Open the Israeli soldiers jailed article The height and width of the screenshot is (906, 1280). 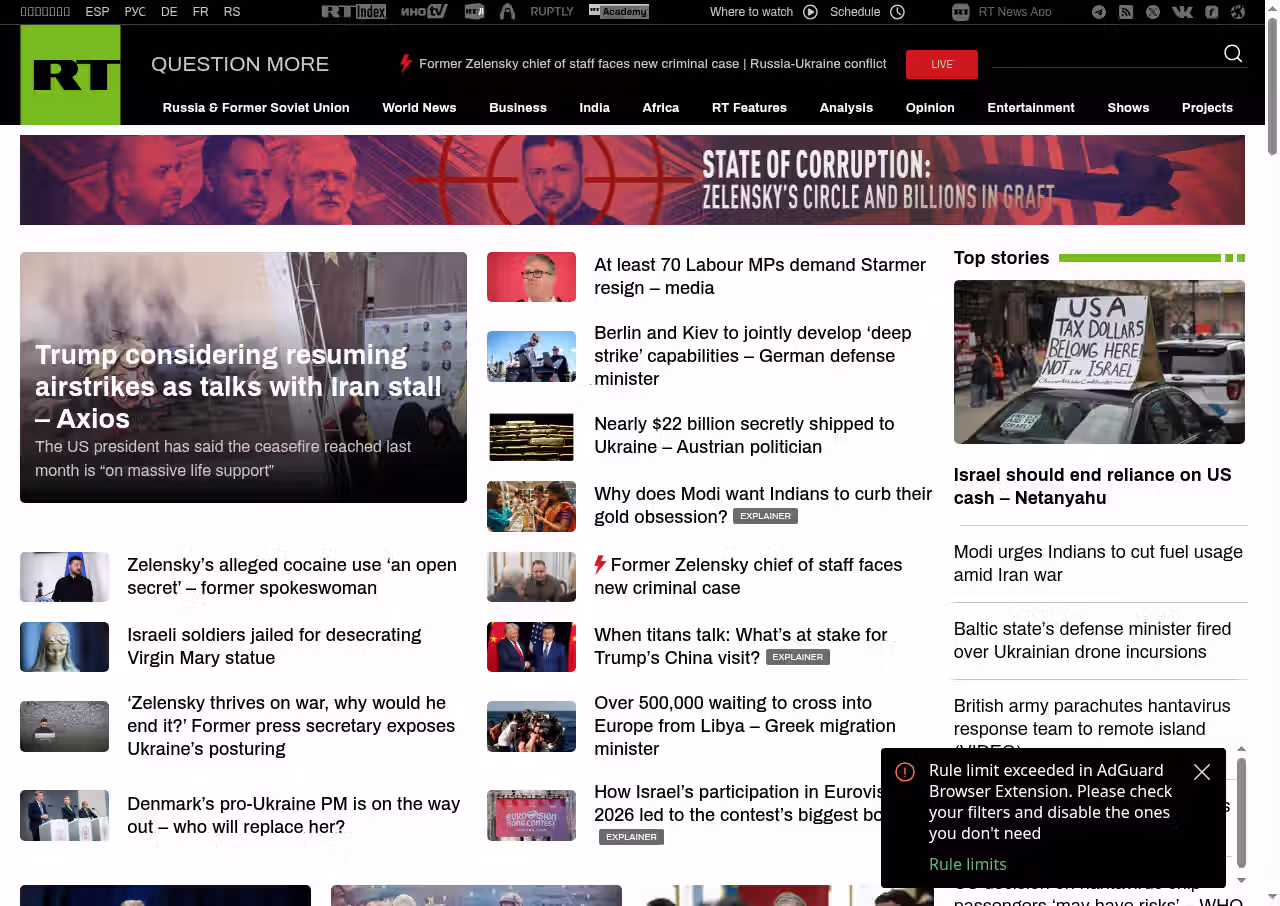274,646
